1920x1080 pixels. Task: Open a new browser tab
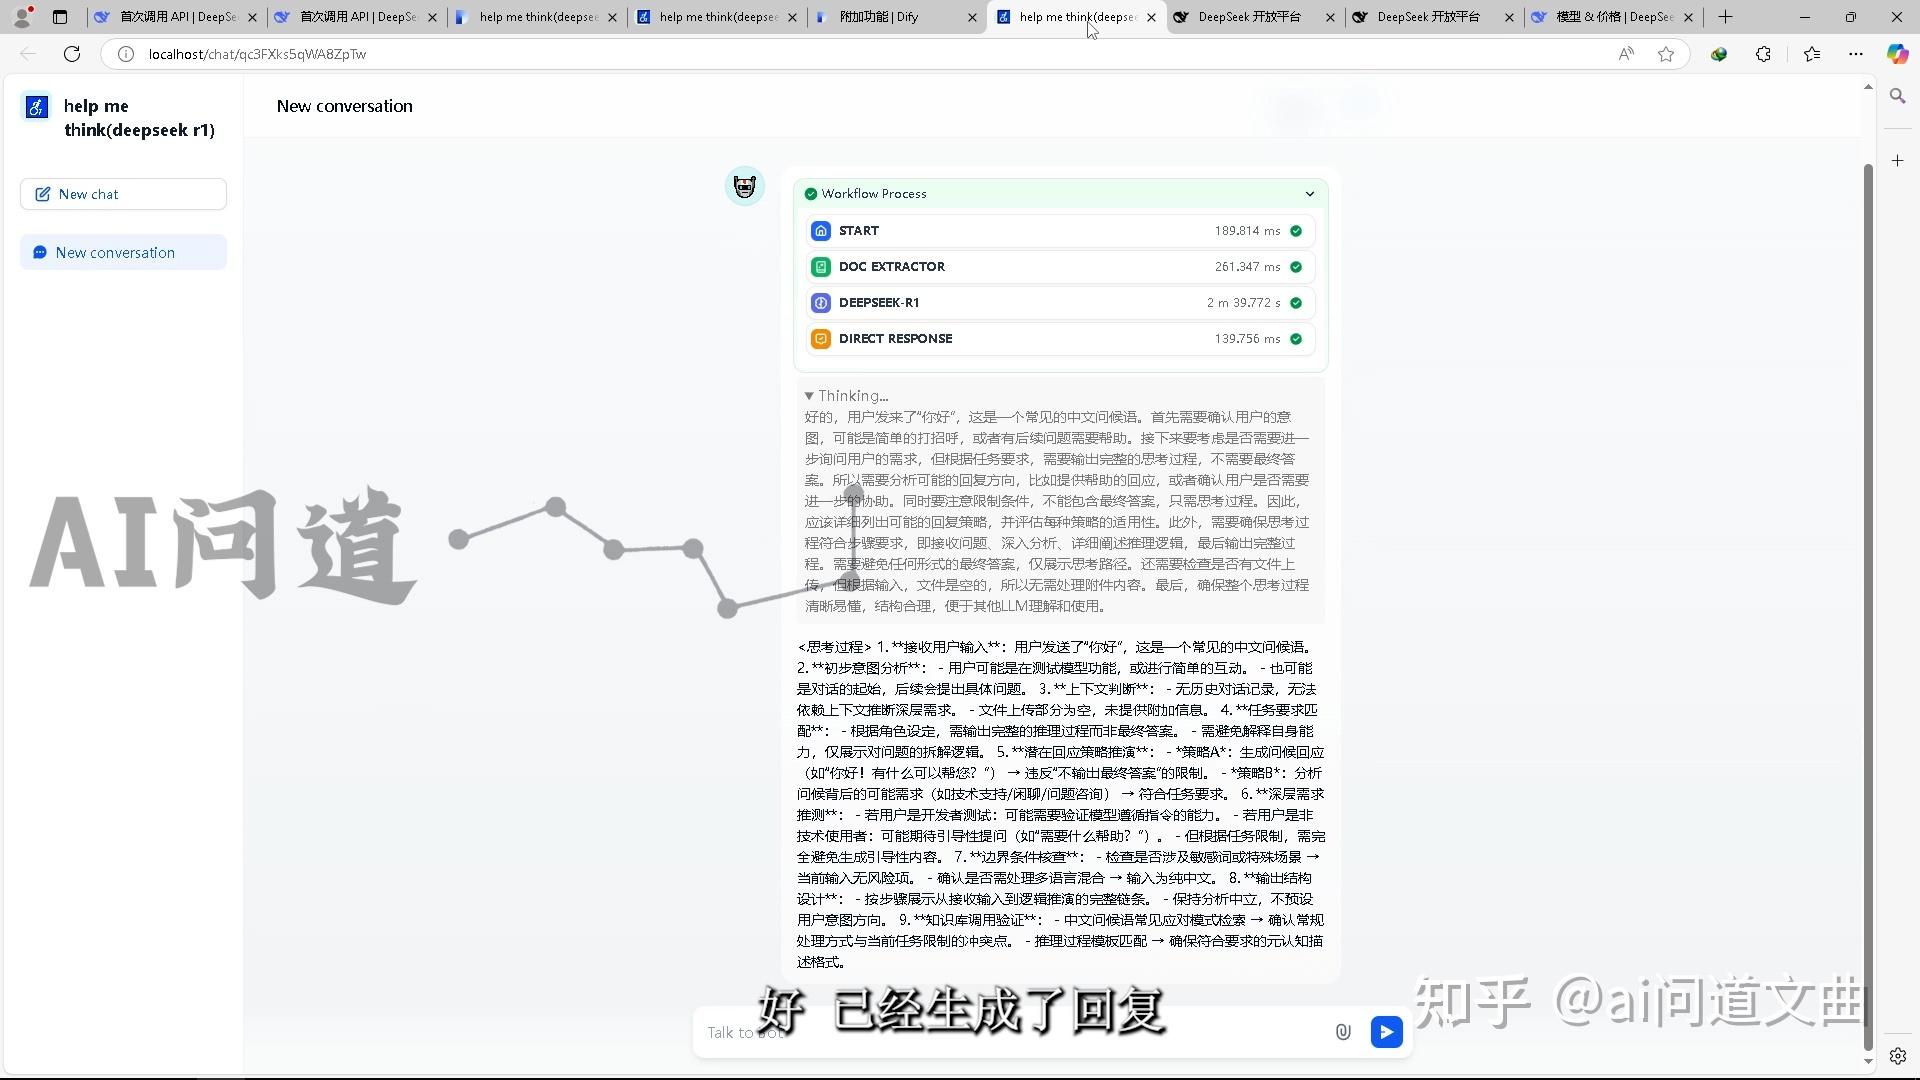tap(1725, 17)
